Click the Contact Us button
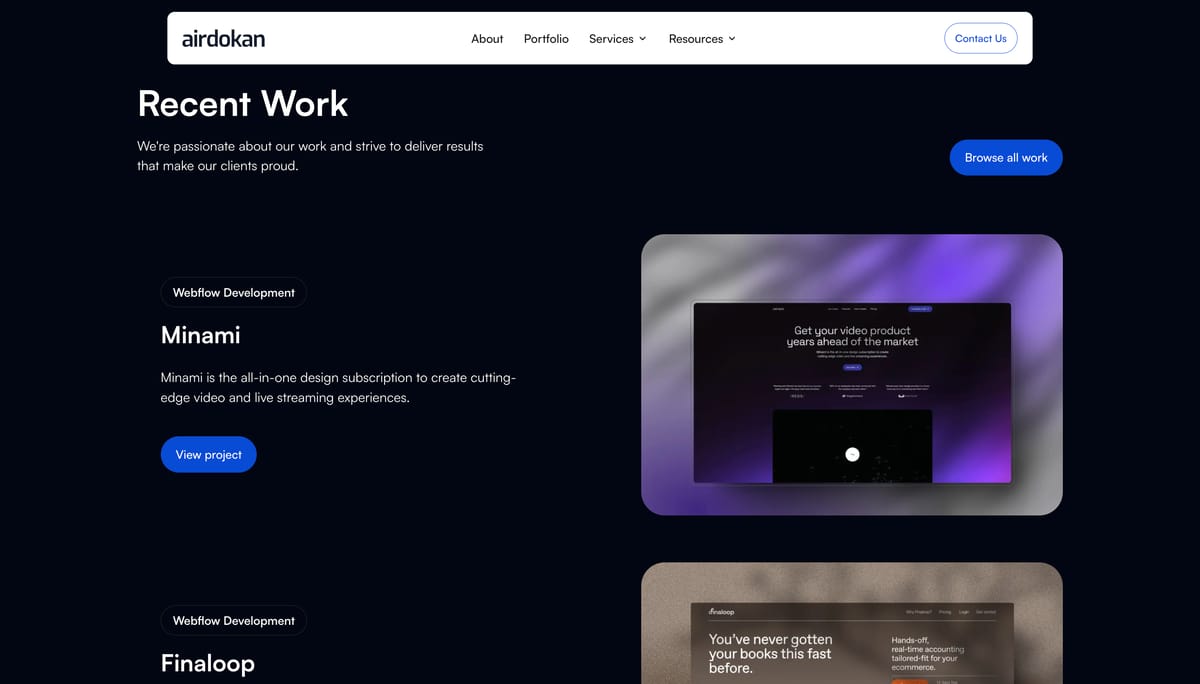Screen dimensions: 1200x684 981,38
